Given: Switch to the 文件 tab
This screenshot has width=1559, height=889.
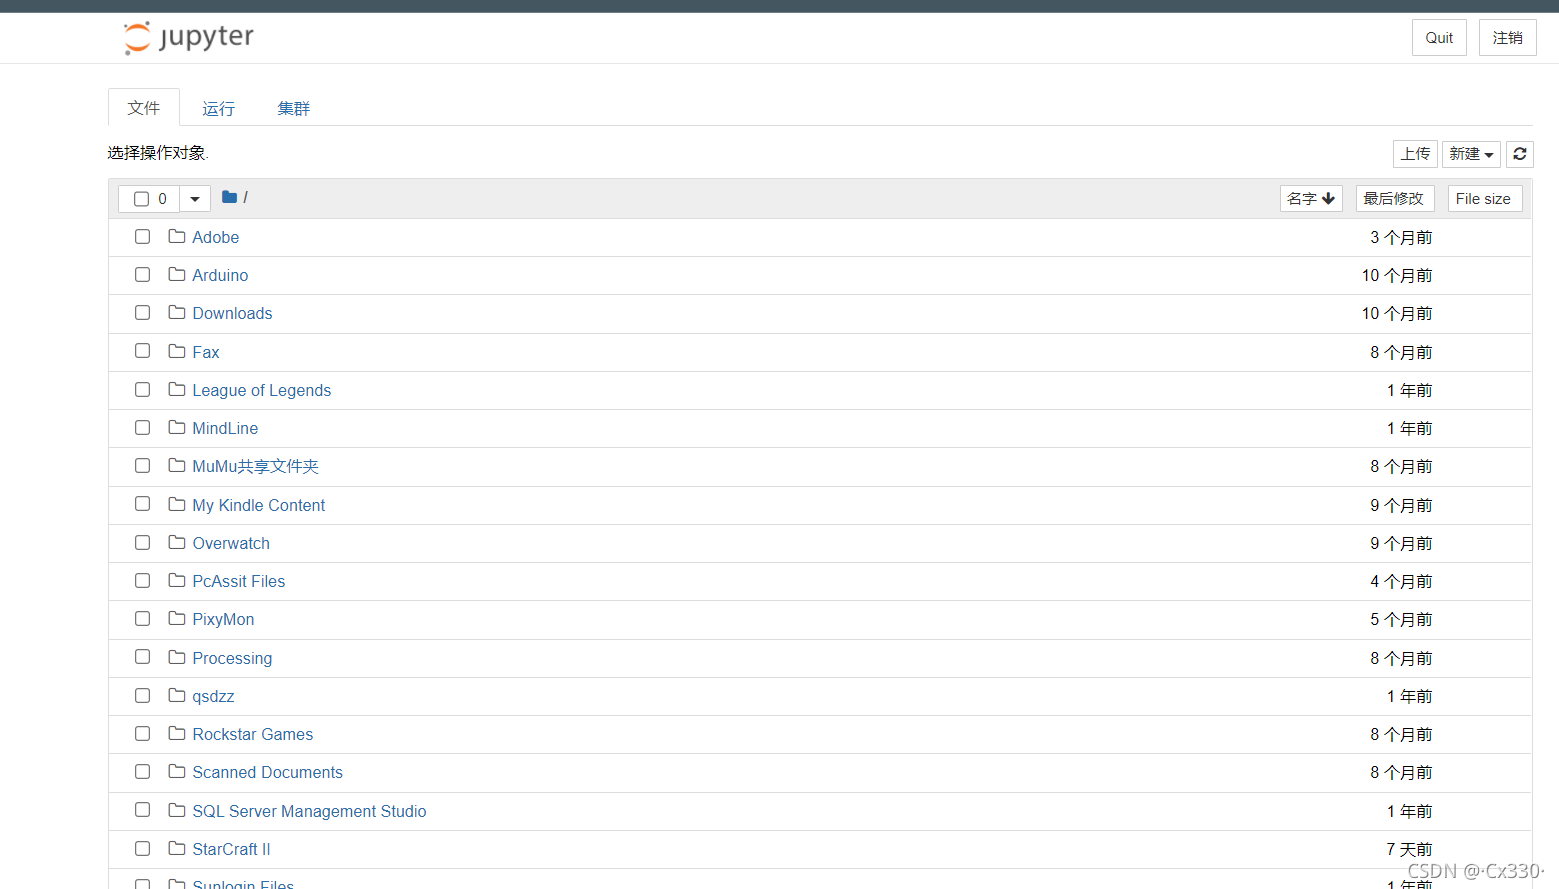Looking at the screenshot, I should coord(144,108).
